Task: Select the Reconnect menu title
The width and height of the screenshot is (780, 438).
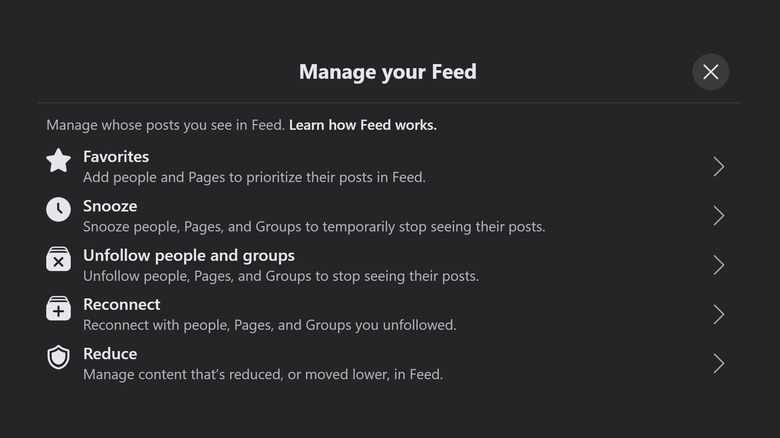Action: tap(121, 304)
